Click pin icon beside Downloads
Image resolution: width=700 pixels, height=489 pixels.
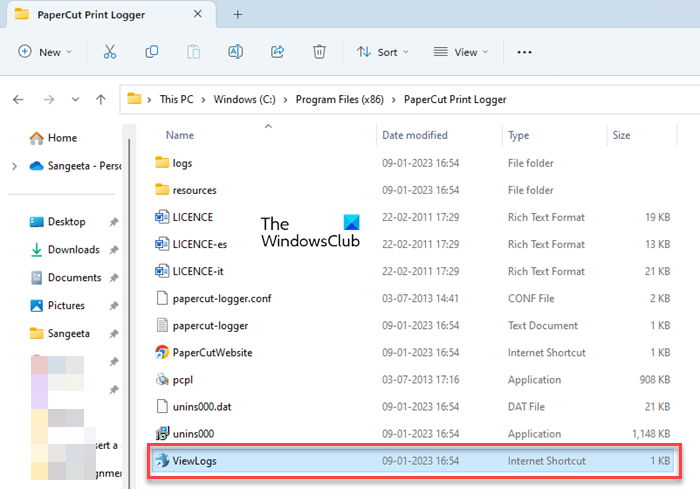click(x=114, y=250)
